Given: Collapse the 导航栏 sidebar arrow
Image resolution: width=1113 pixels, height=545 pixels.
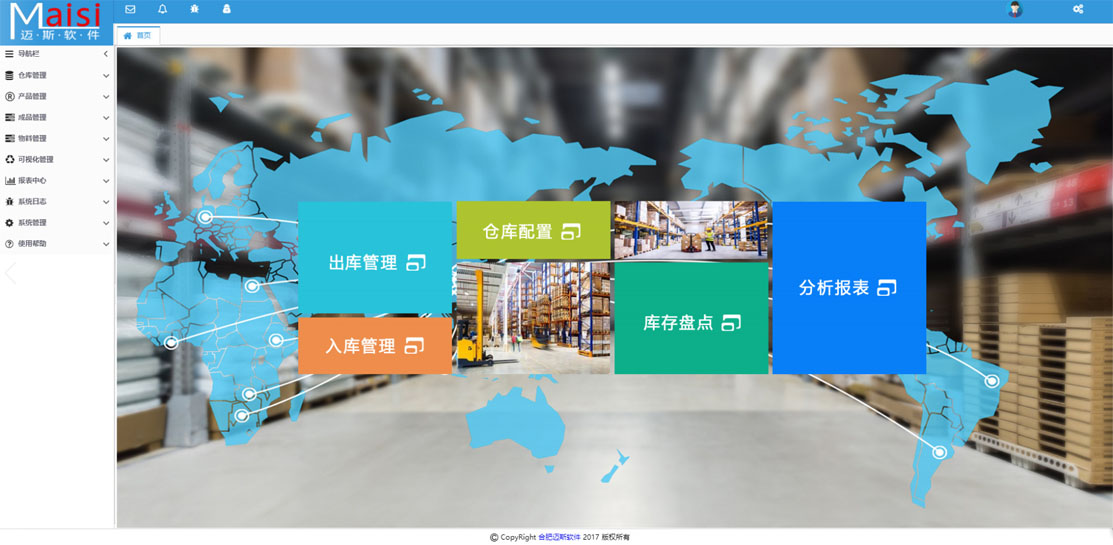Looking at the screenshot, I should 105,54.
